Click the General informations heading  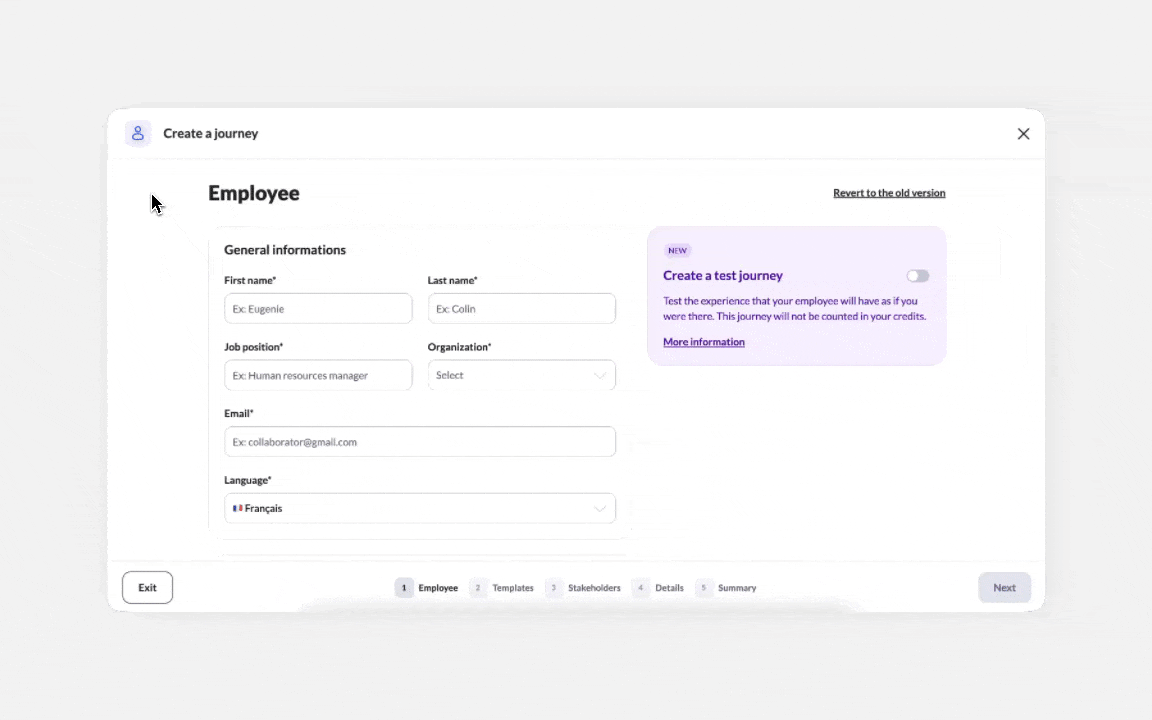click(x=285, y=250)
